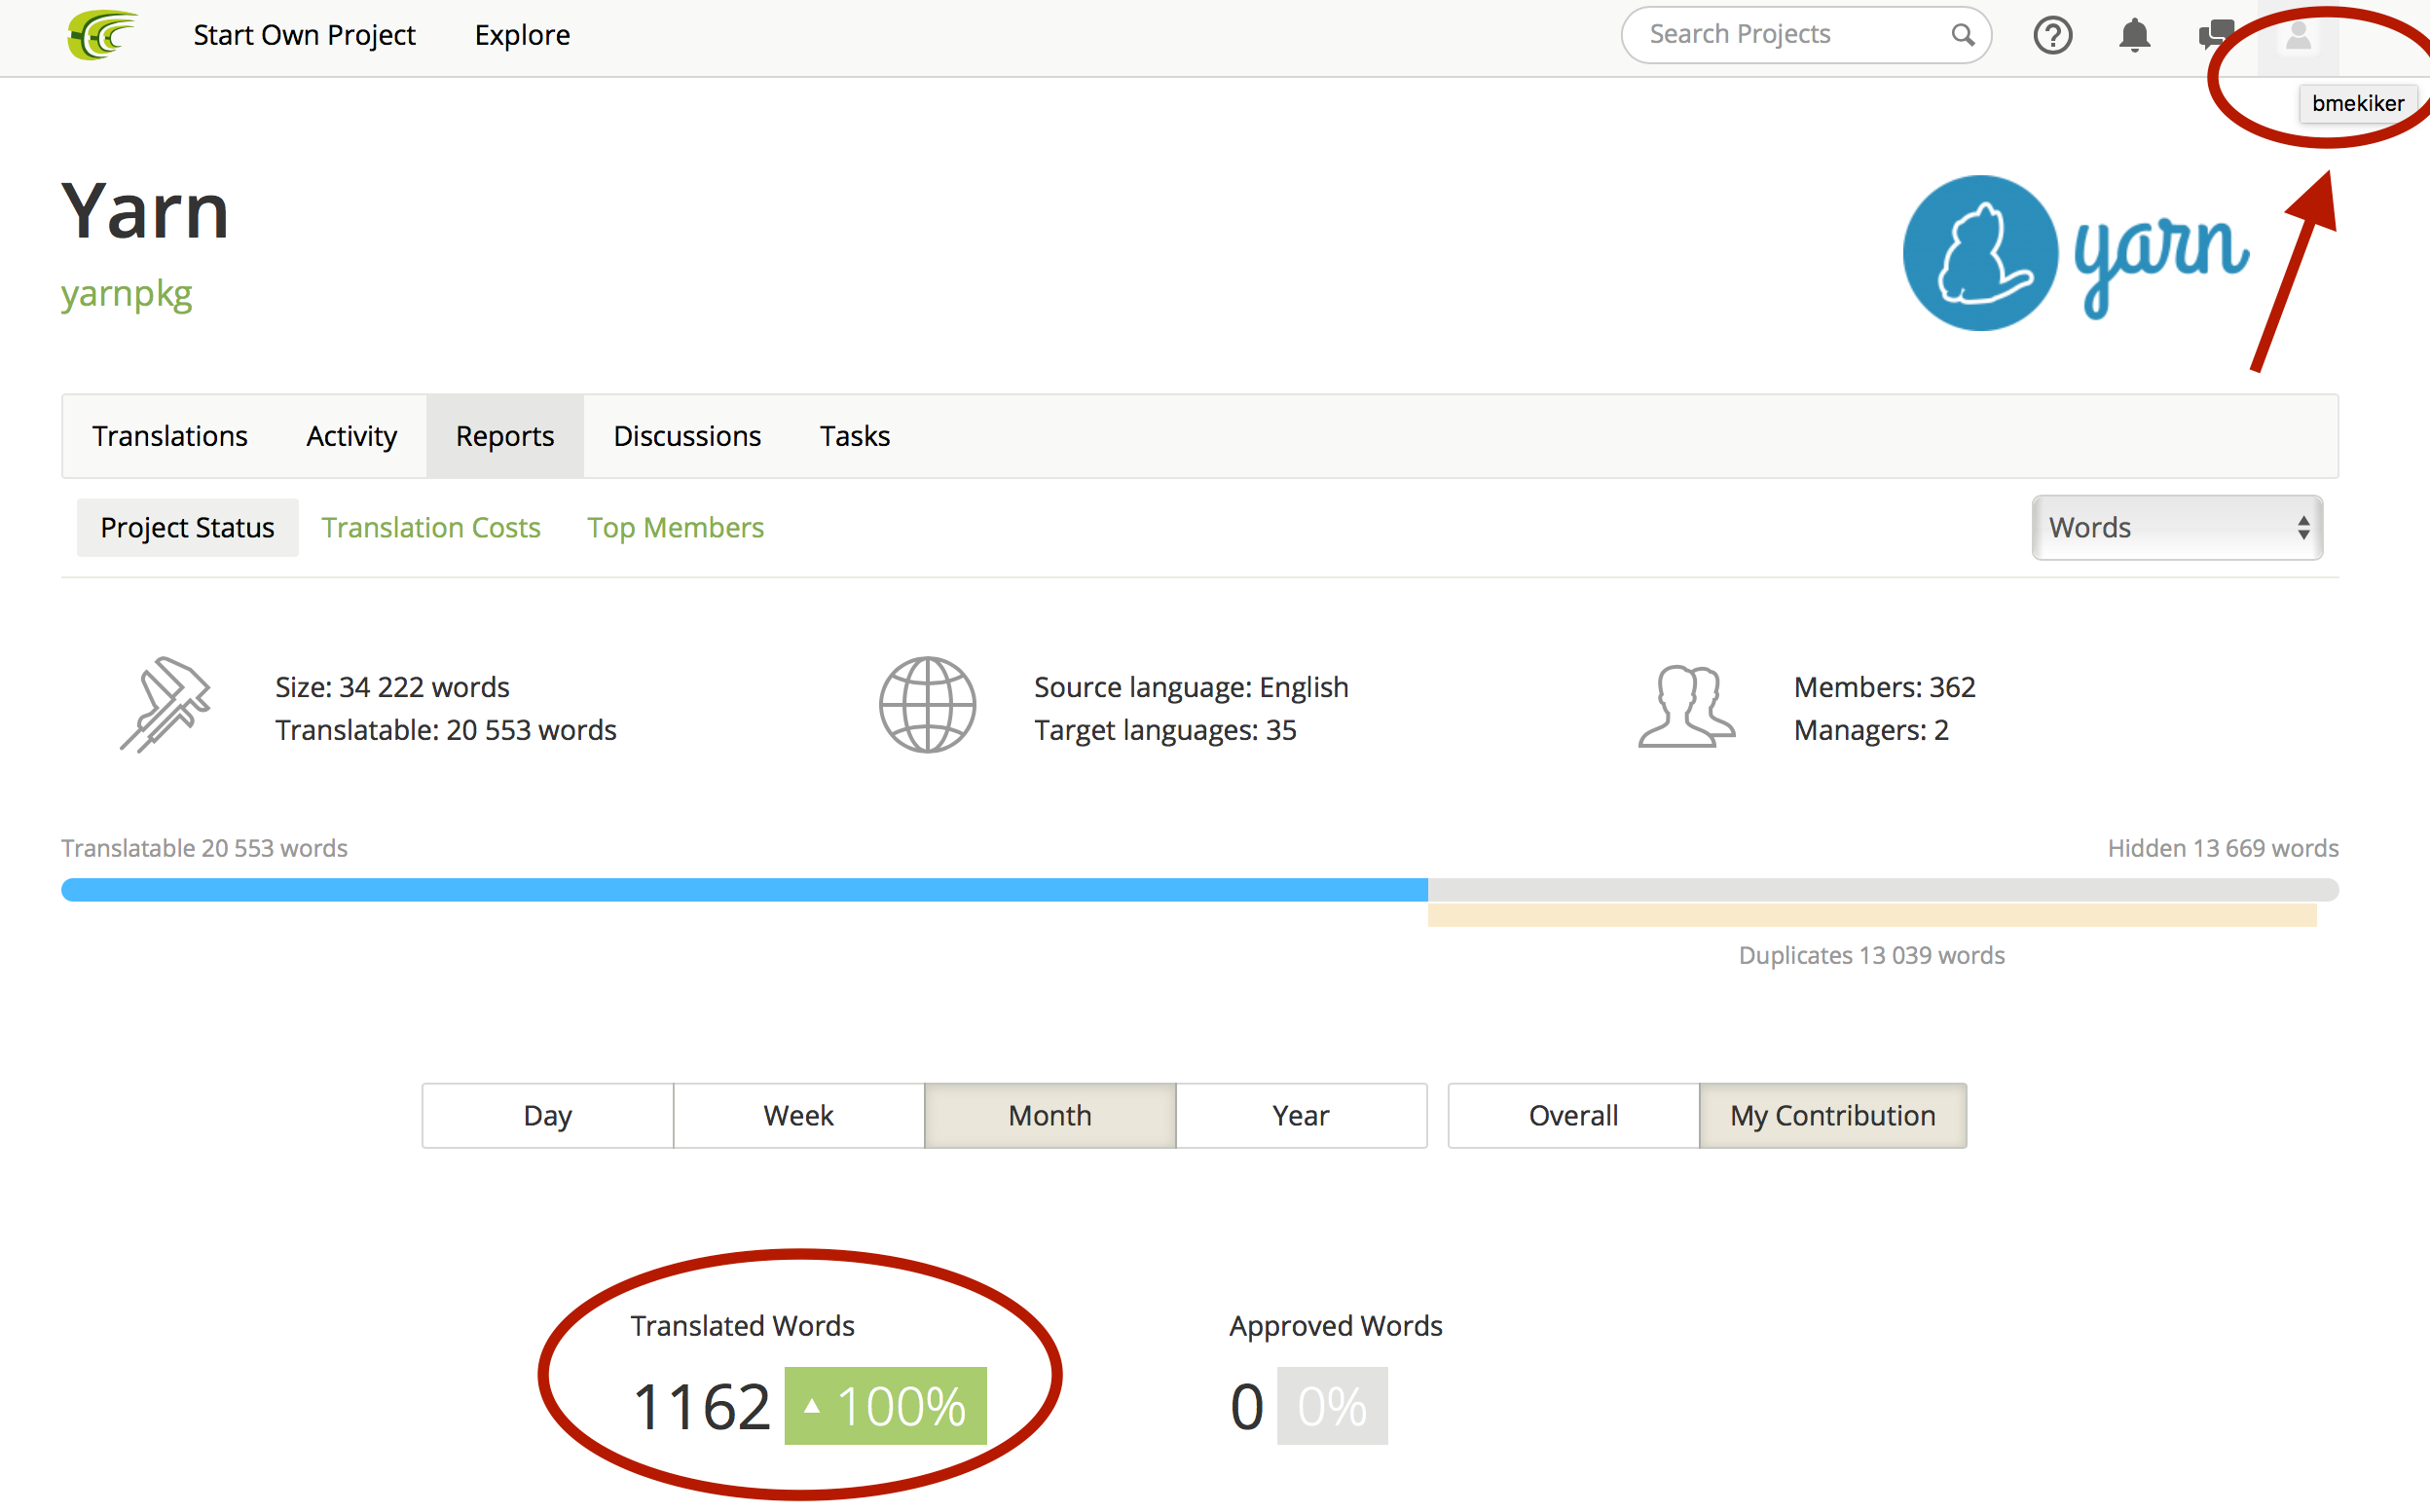This screenshot has width=2430, height=1512.
Task: Open the Crowdin logo home link
Action: pos(101,35)
